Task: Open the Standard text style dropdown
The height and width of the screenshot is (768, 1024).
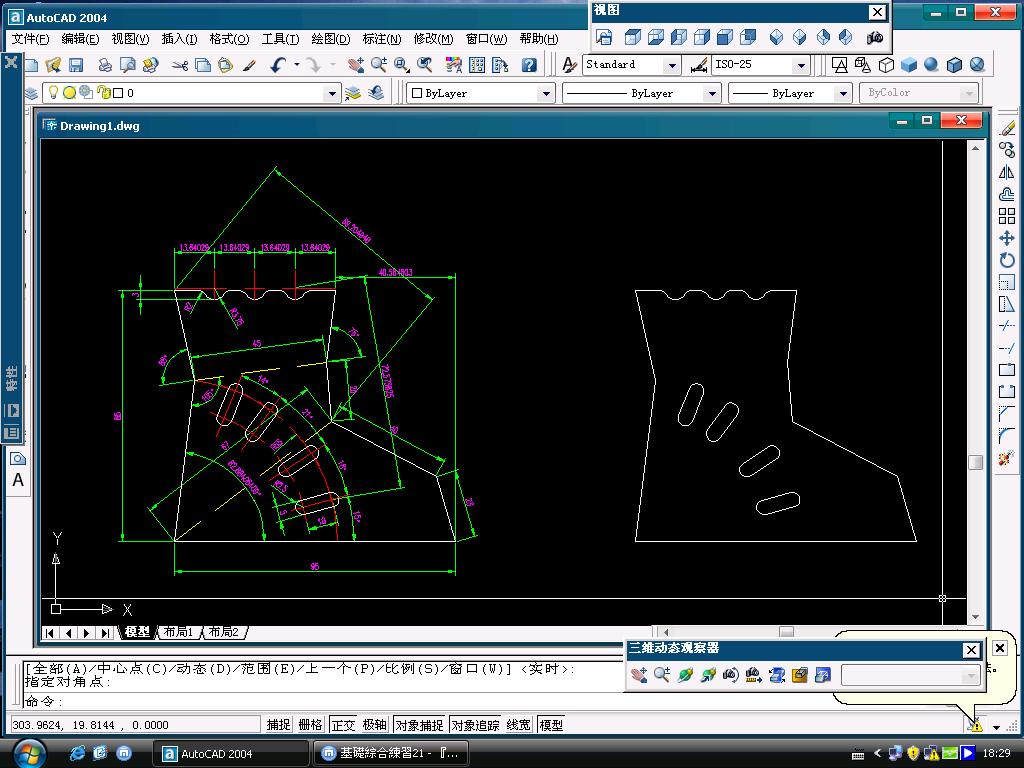Action: point(672,65)
